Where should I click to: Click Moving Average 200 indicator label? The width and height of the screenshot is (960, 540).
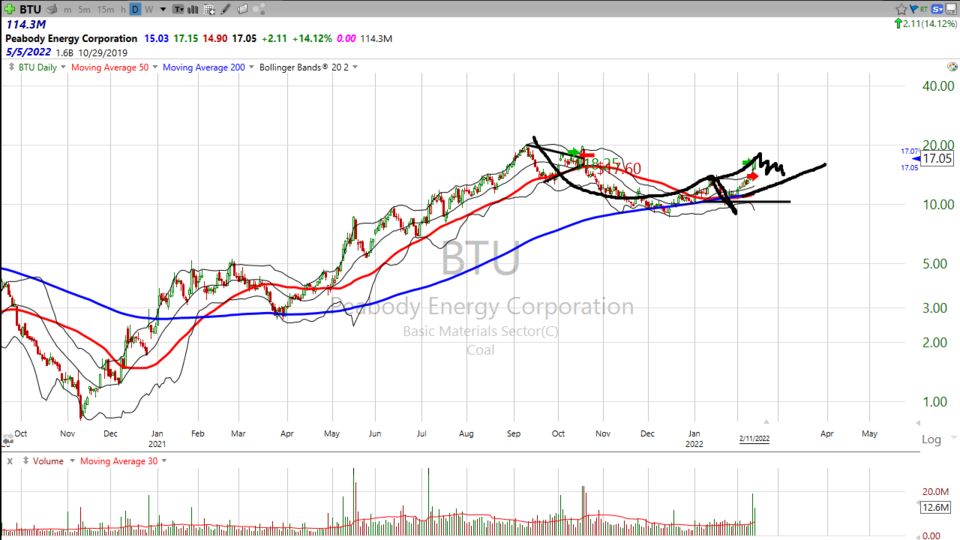[x=203, y=67]
